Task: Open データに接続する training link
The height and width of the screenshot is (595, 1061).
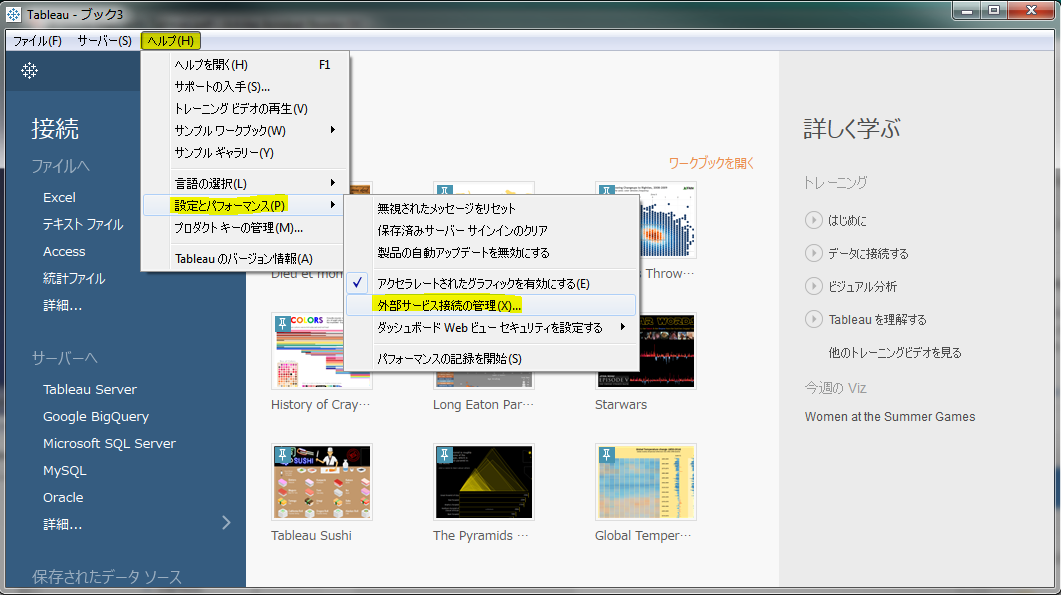Action: (868, 254)
